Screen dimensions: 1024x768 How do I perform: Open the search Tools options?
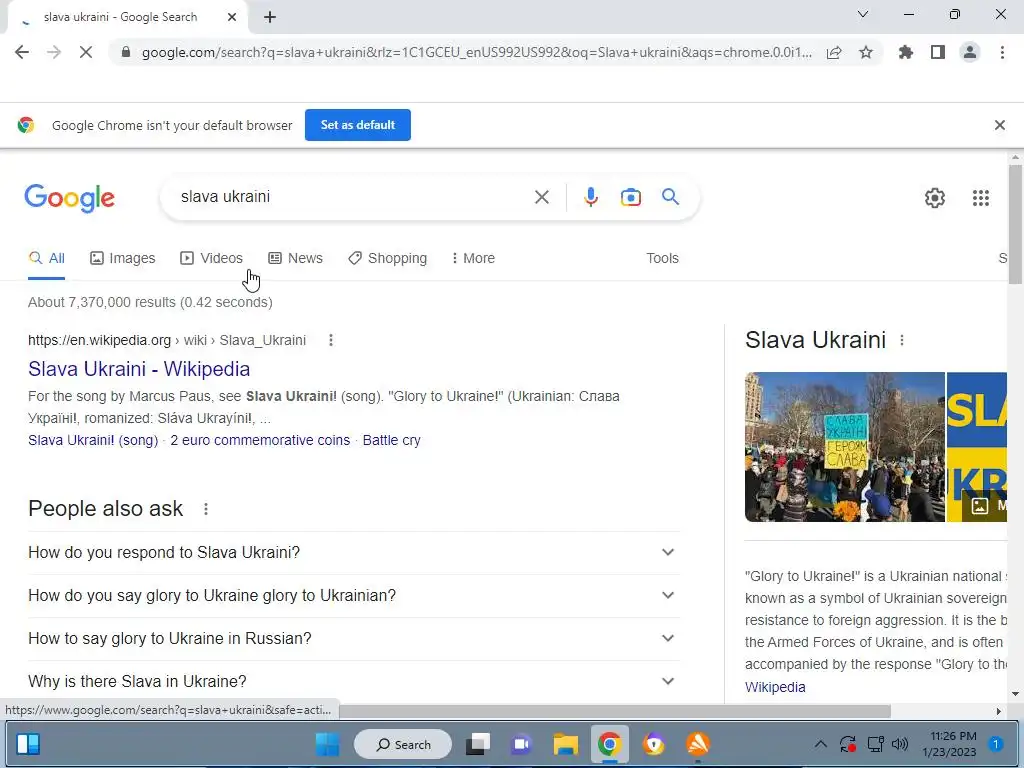pyautogui.click(x=662, y=258)
